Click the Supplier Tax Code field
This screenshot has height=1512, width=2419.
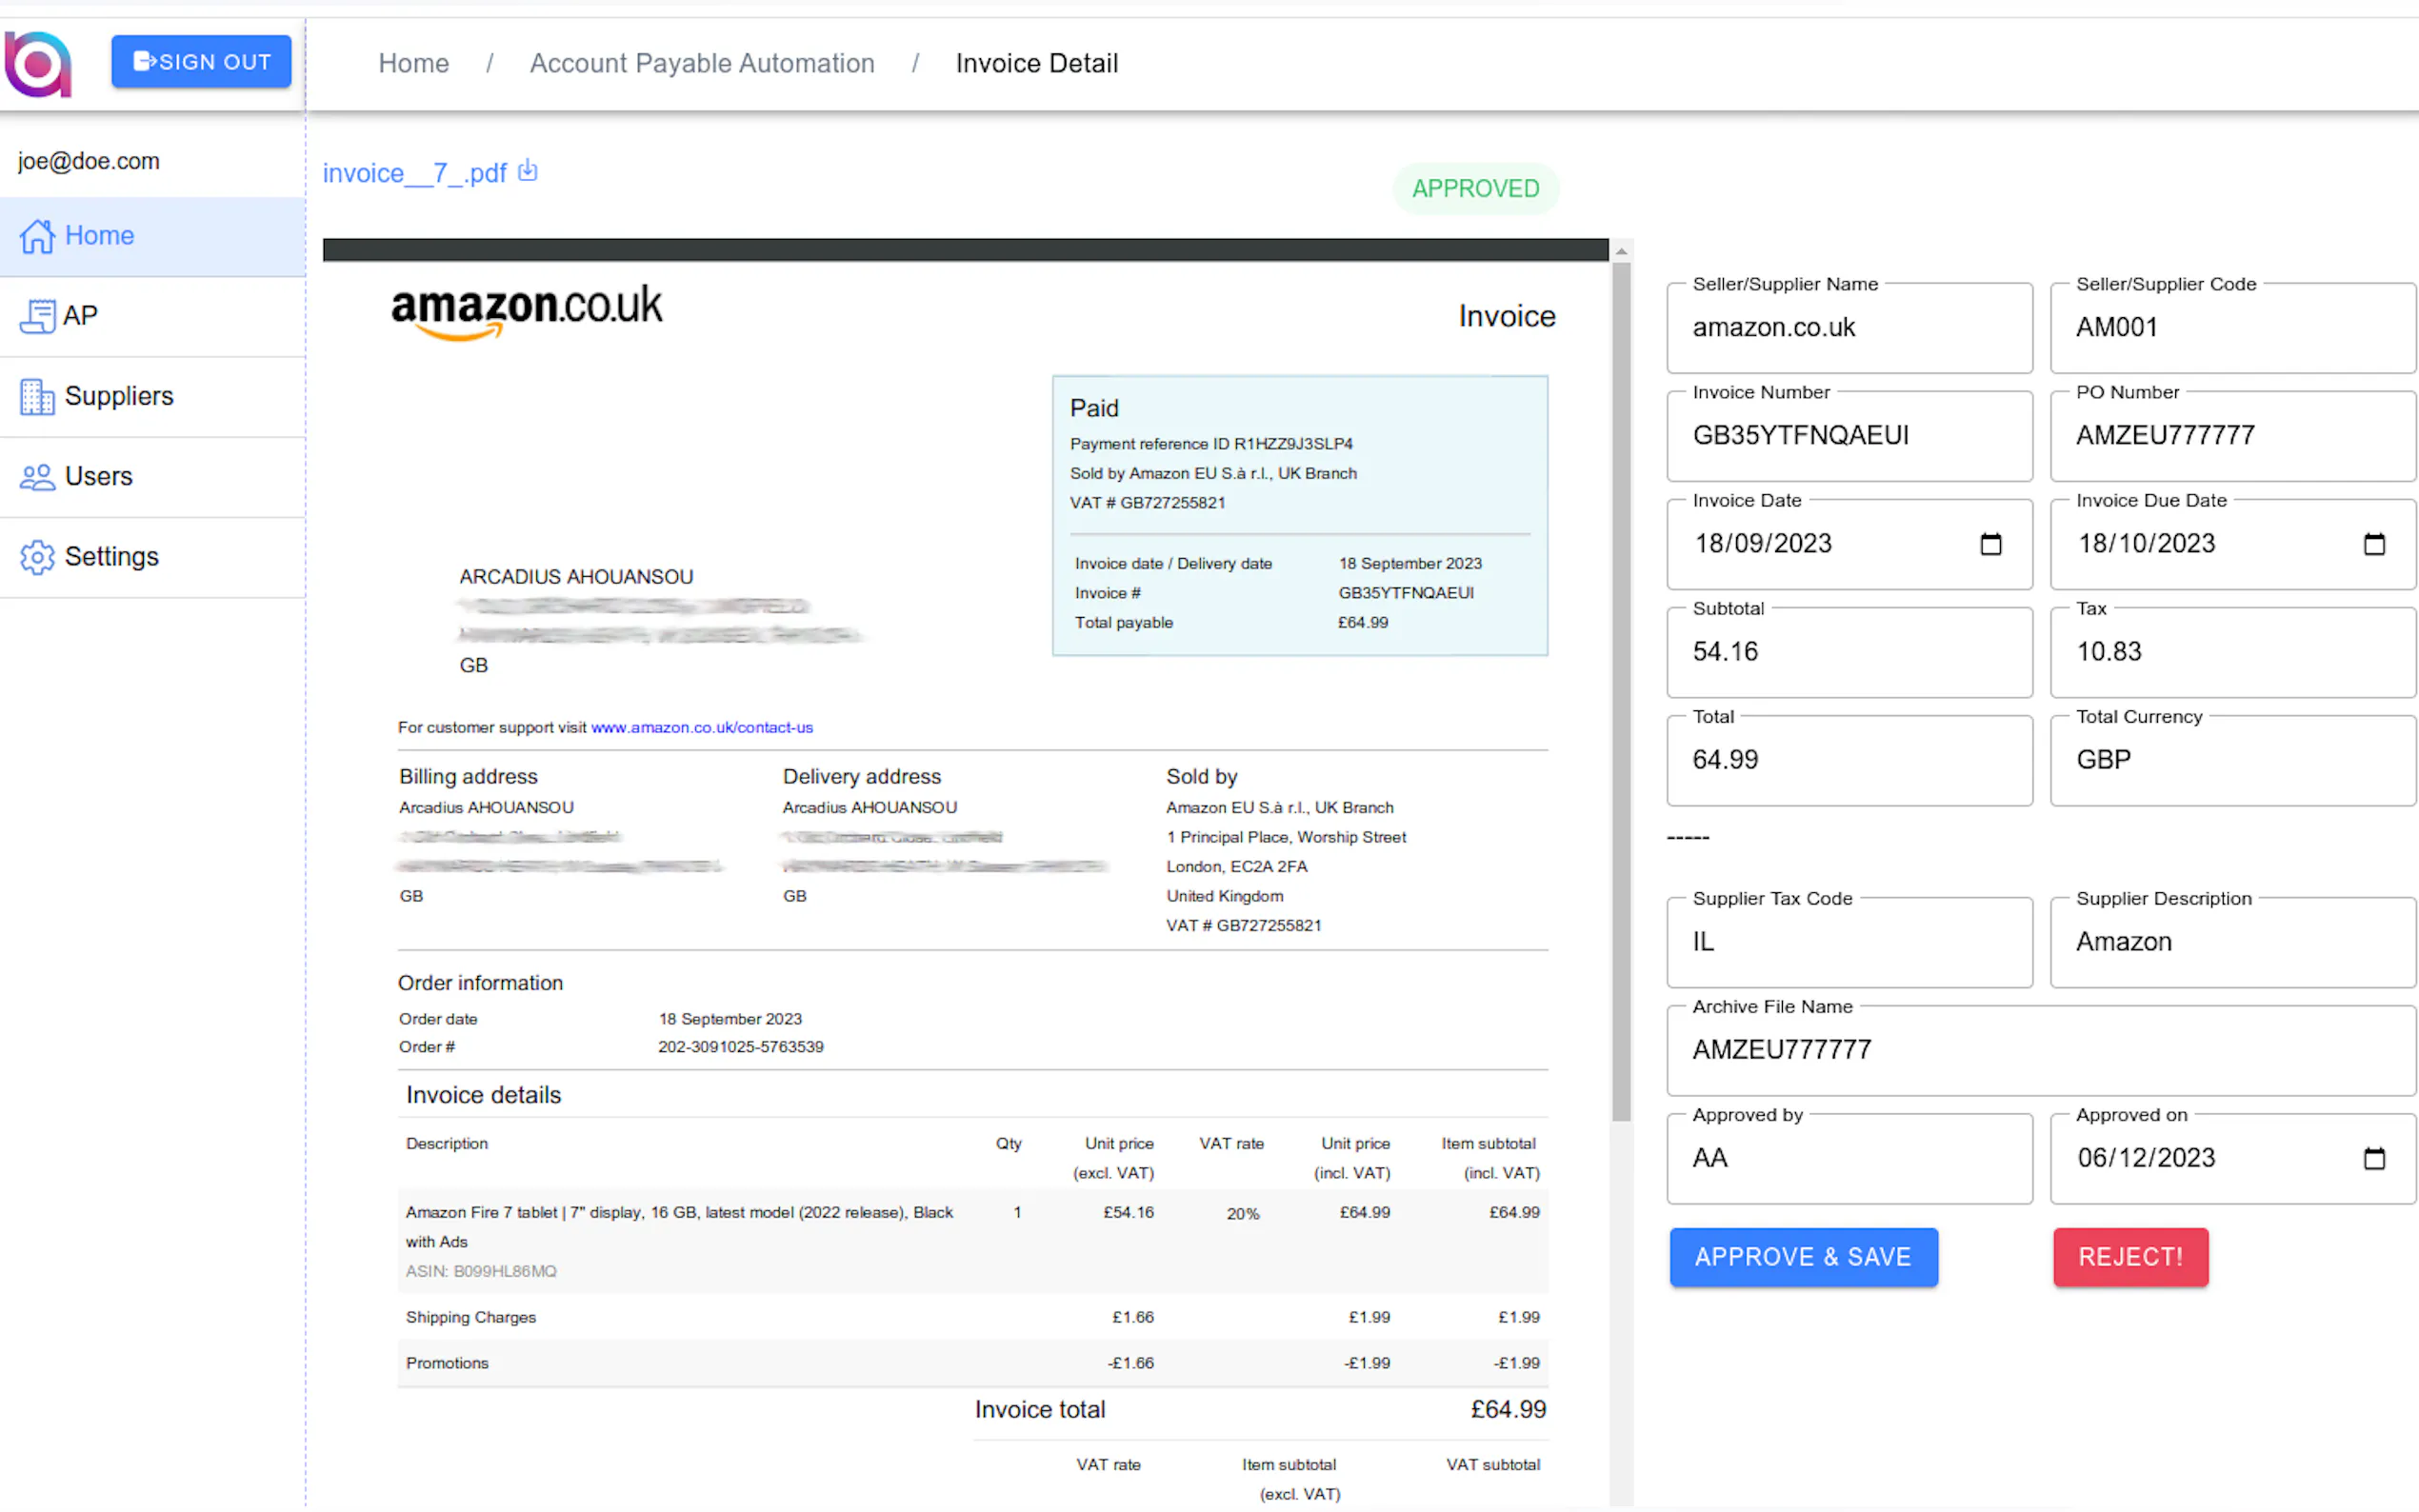point(1849,942)
